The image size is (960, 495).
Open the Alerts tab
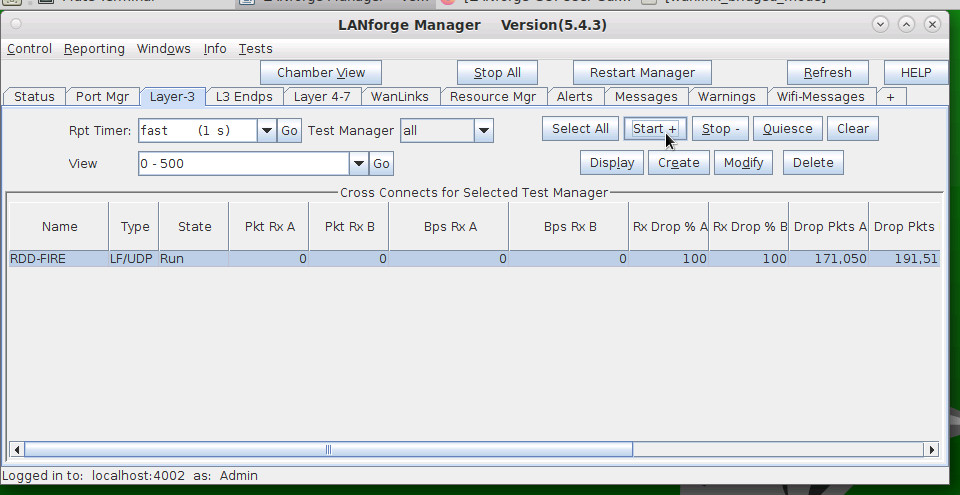(x=574, y=97)
